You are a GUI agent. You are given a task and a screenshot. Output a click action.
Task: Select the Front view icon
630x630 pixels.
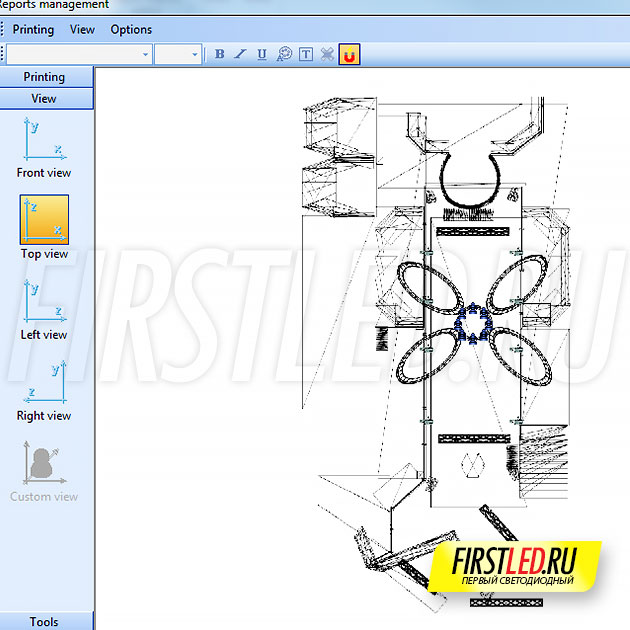pos(44,139)
